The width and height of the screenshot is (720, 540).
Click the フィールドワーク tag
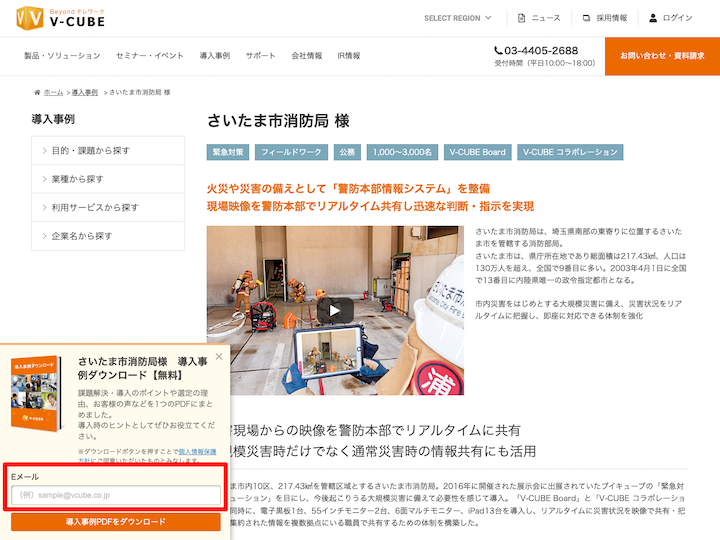291,152
